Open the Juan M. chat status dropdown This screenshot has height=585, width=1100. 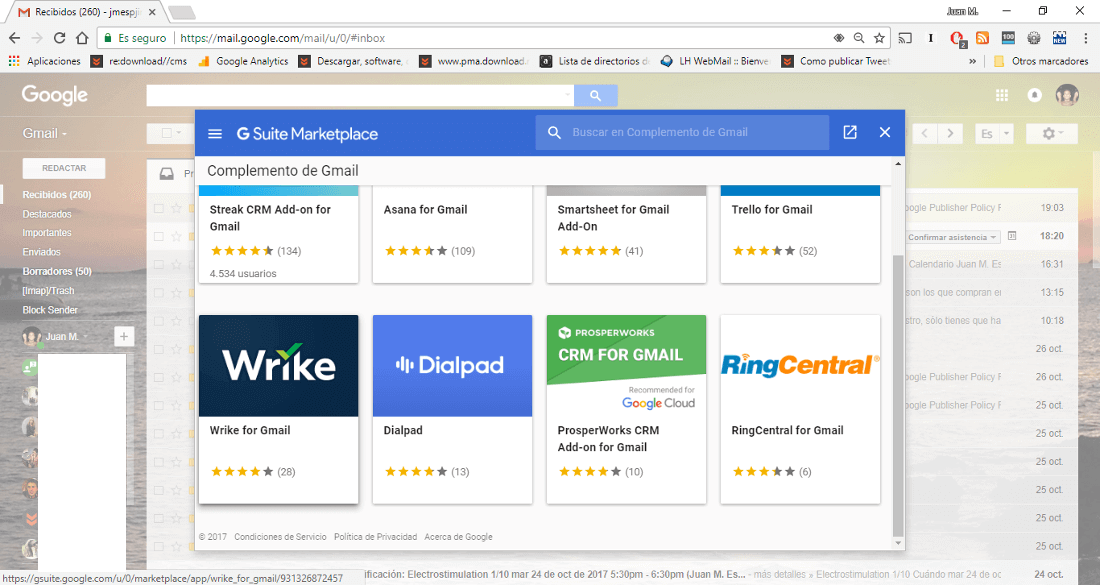click(x=86, y=337)
